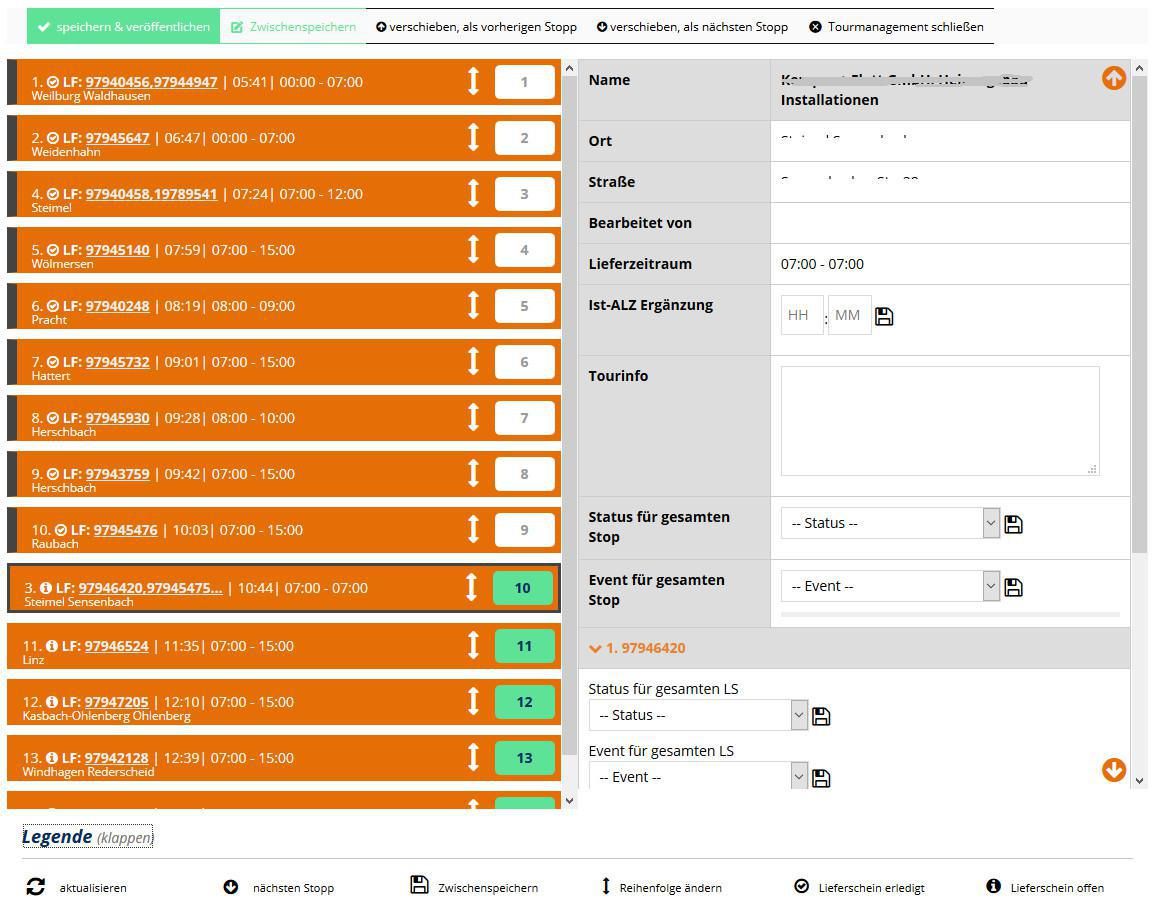Image resolution: width=1156 pixels, height=916 pixels.
Task: Select verschieben, als vorherigen Stopp
Action: pyautogui.click(x=476, y=27)
